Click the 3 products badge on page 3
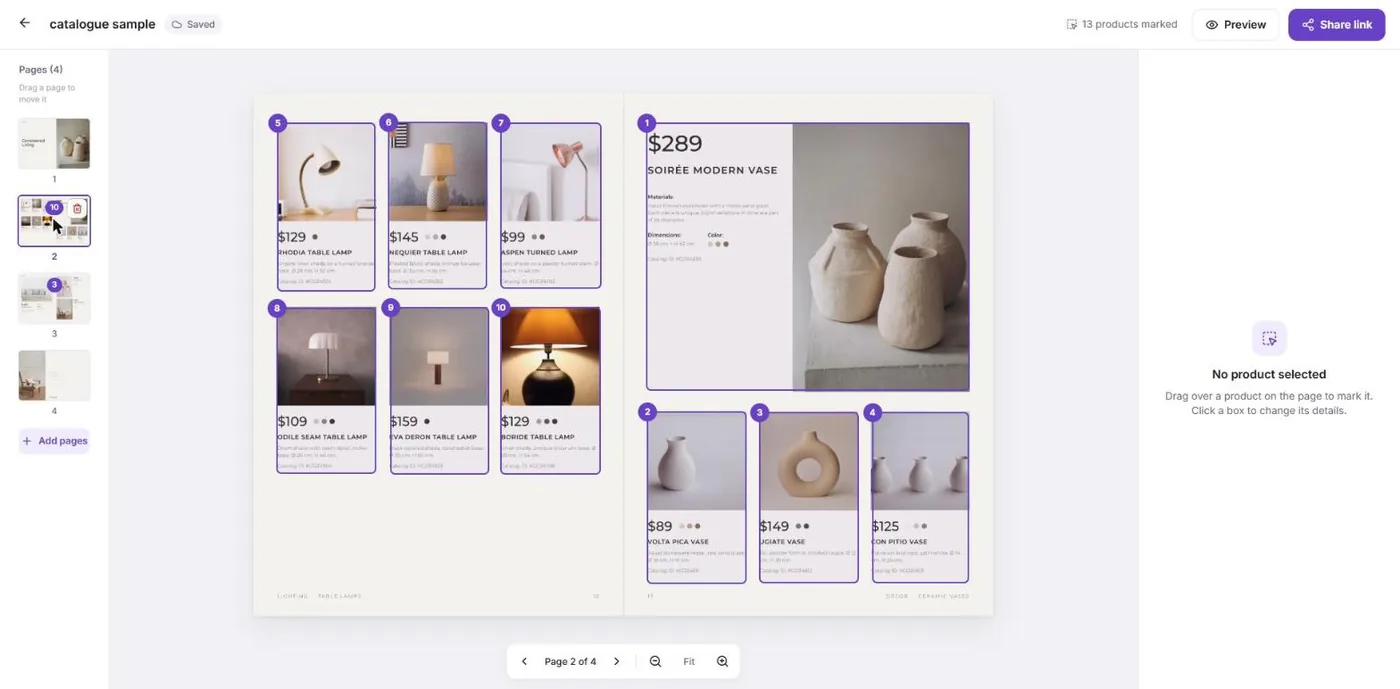The height and width of the screenshot is (689, 1400). click(x=54, y=285)
